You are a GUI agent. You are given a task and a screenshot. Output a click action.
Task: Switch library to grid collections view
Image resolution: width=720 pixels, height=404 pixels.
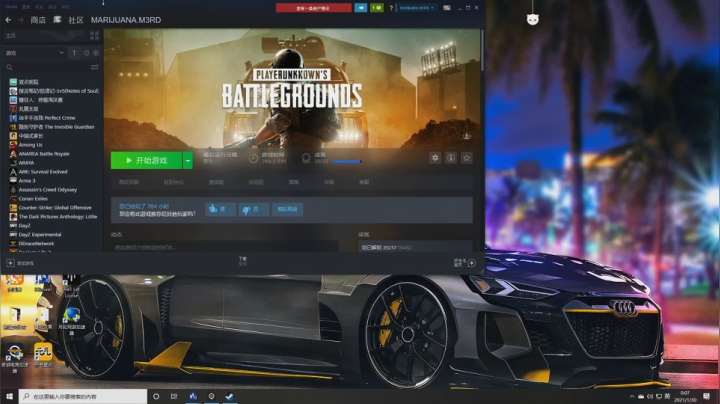point(95,35)
